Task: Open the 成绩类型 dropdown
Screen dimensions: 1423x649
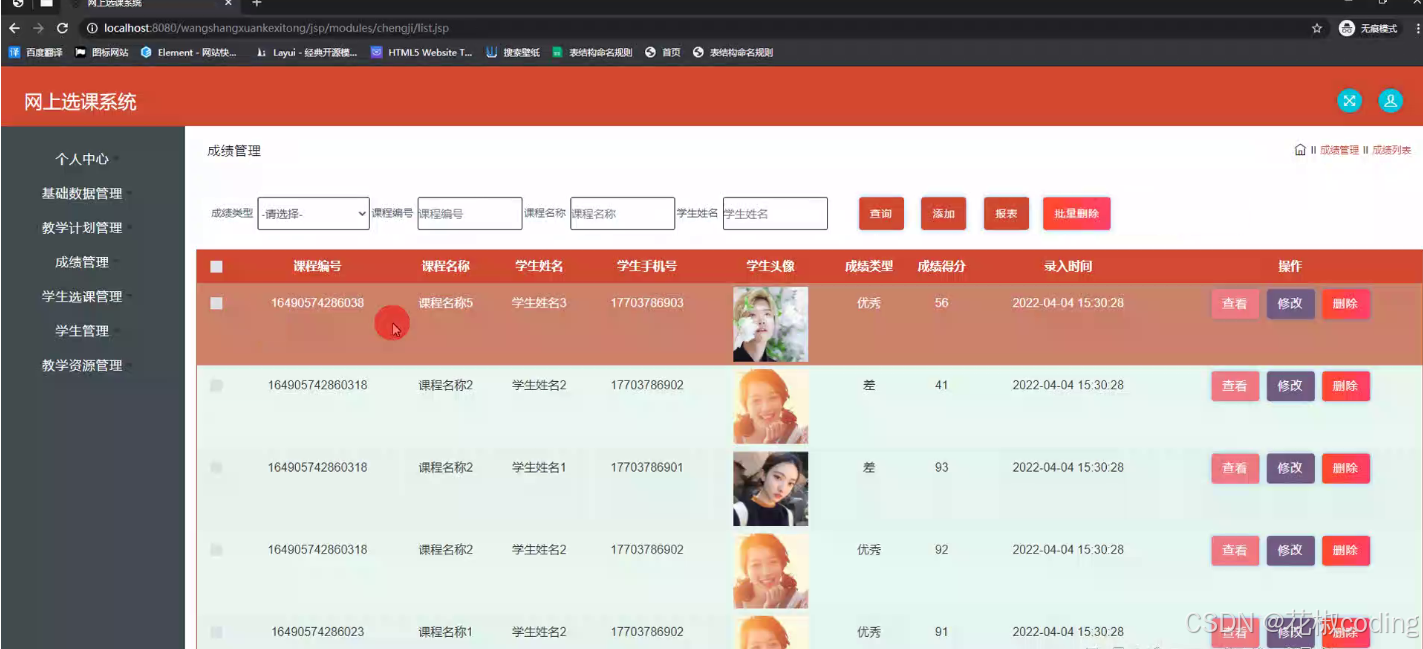Action: [x=314, y=213]
